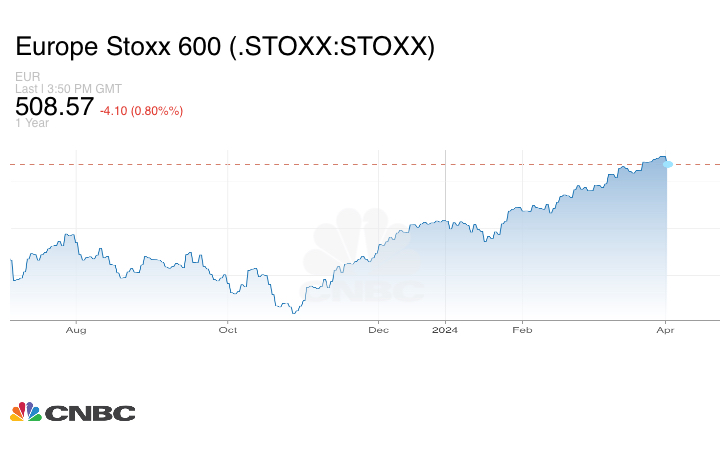720x450 pixels.
Task: Click the CNBC wordmark at bottom left
Action: tap(89, 412)
